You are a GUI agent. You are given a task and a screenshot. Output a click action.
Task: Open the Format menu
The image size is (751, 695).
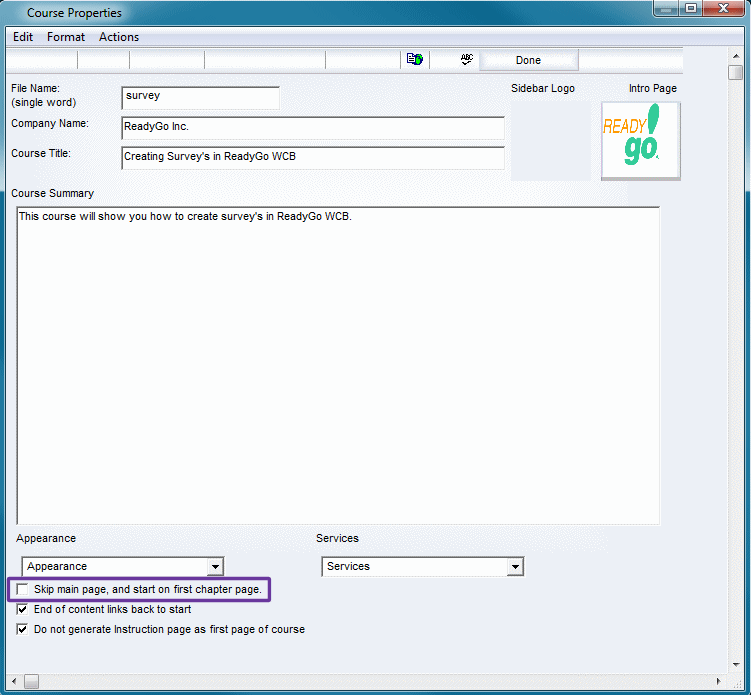[66, 37]
